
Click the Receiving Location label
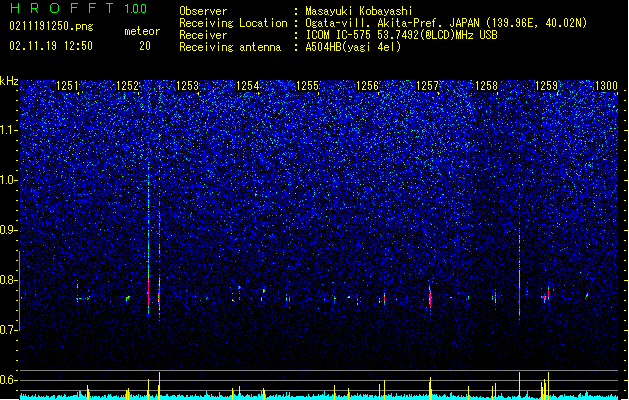[x=233, y=23]
